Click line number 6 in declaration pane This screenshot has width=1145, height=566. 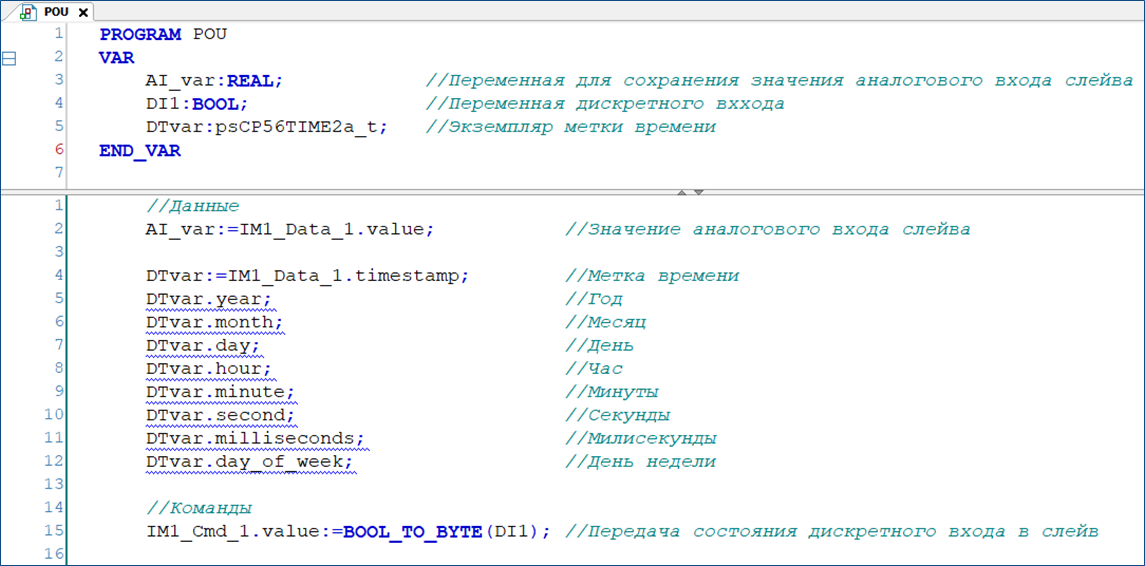coord(59,149)
